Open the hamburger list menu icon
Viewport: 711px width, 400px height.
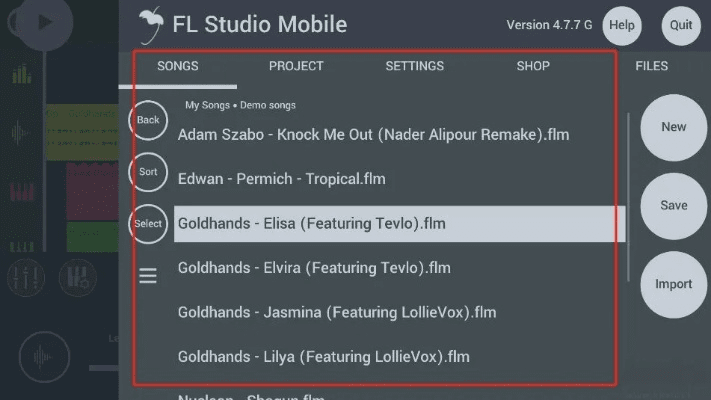148,276
